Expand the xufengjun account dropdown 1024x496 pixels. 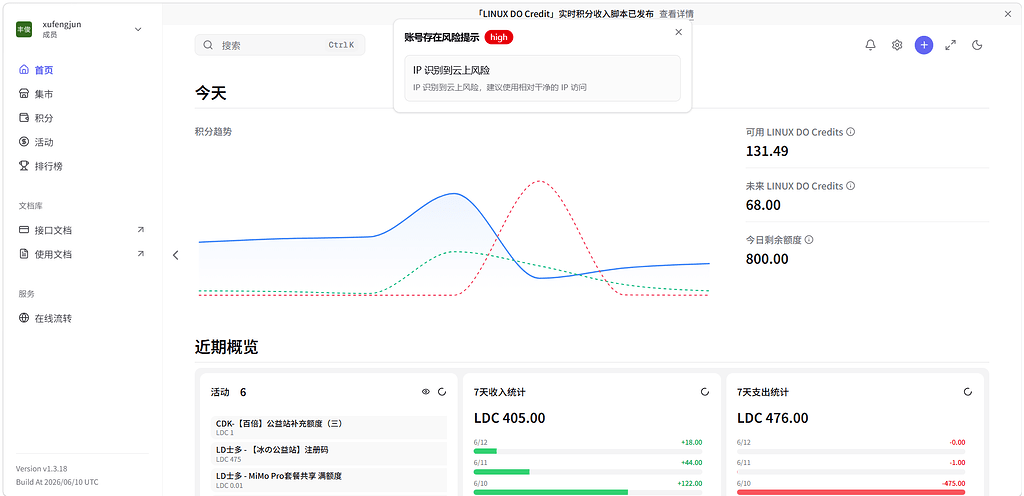(x=138, y=29)
